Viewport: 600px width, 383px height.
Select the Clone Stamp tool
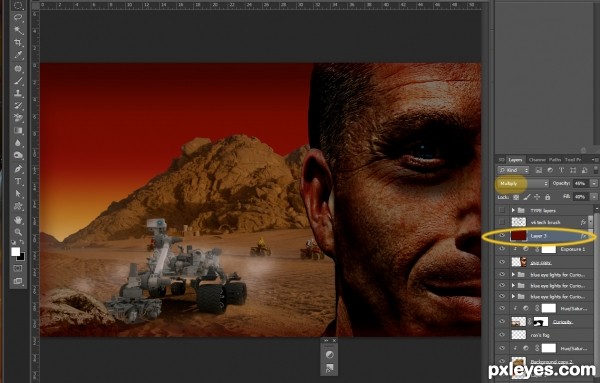[18, 93]
